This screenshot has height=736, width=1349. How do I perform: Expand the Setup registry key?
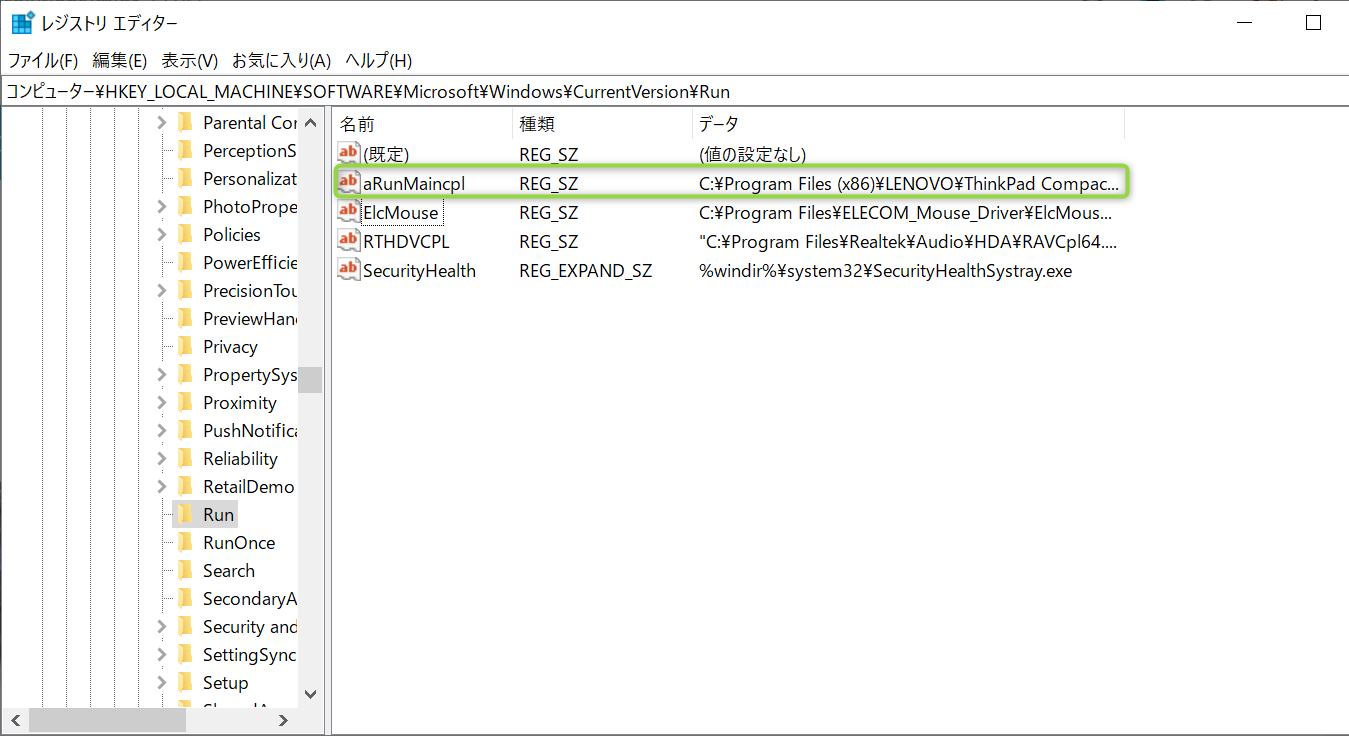pos(162,683)
